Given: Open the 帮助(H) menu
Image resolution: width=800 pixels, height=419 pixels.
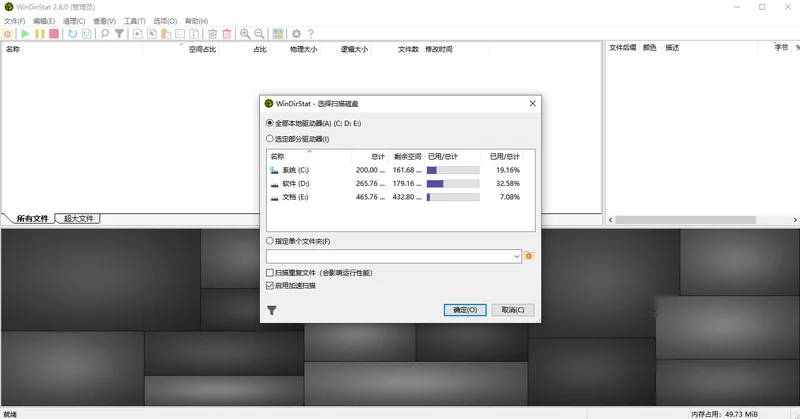Looking at the screenshot, I should tap(196, 21).
